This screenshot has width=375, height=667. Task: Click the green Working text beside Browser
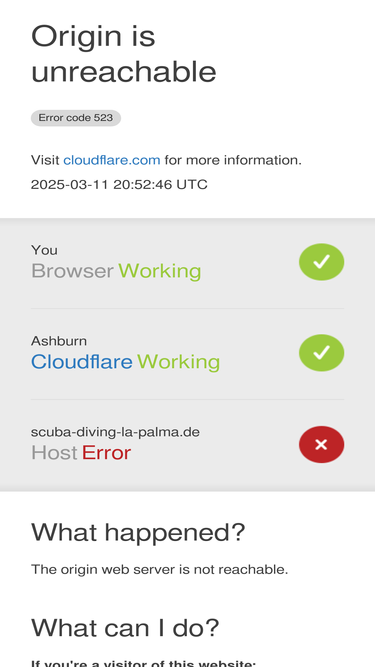pos(159,271)
